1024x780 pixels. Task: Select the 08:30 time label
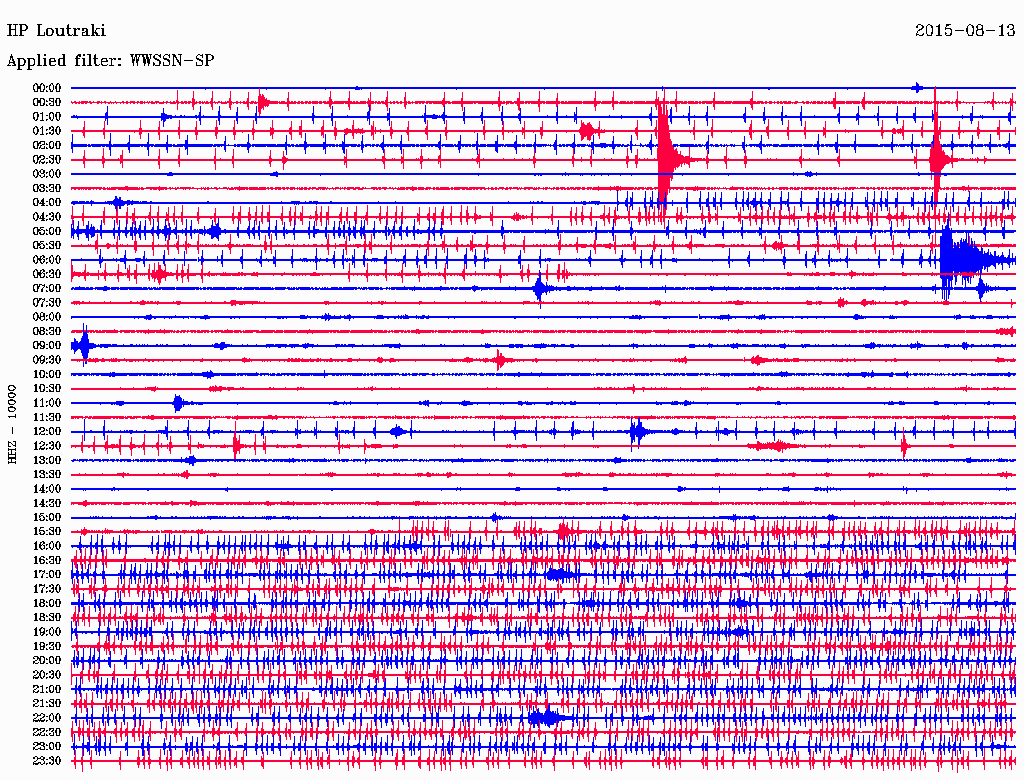pyautogui.click(x=47, y=332)
